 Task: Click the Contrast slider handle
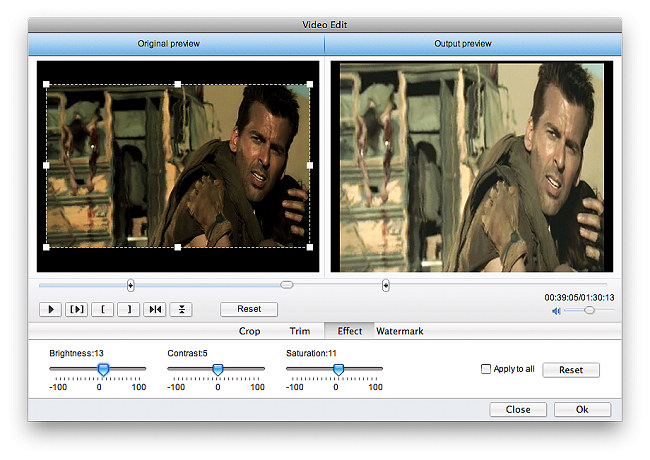point(218,370)
